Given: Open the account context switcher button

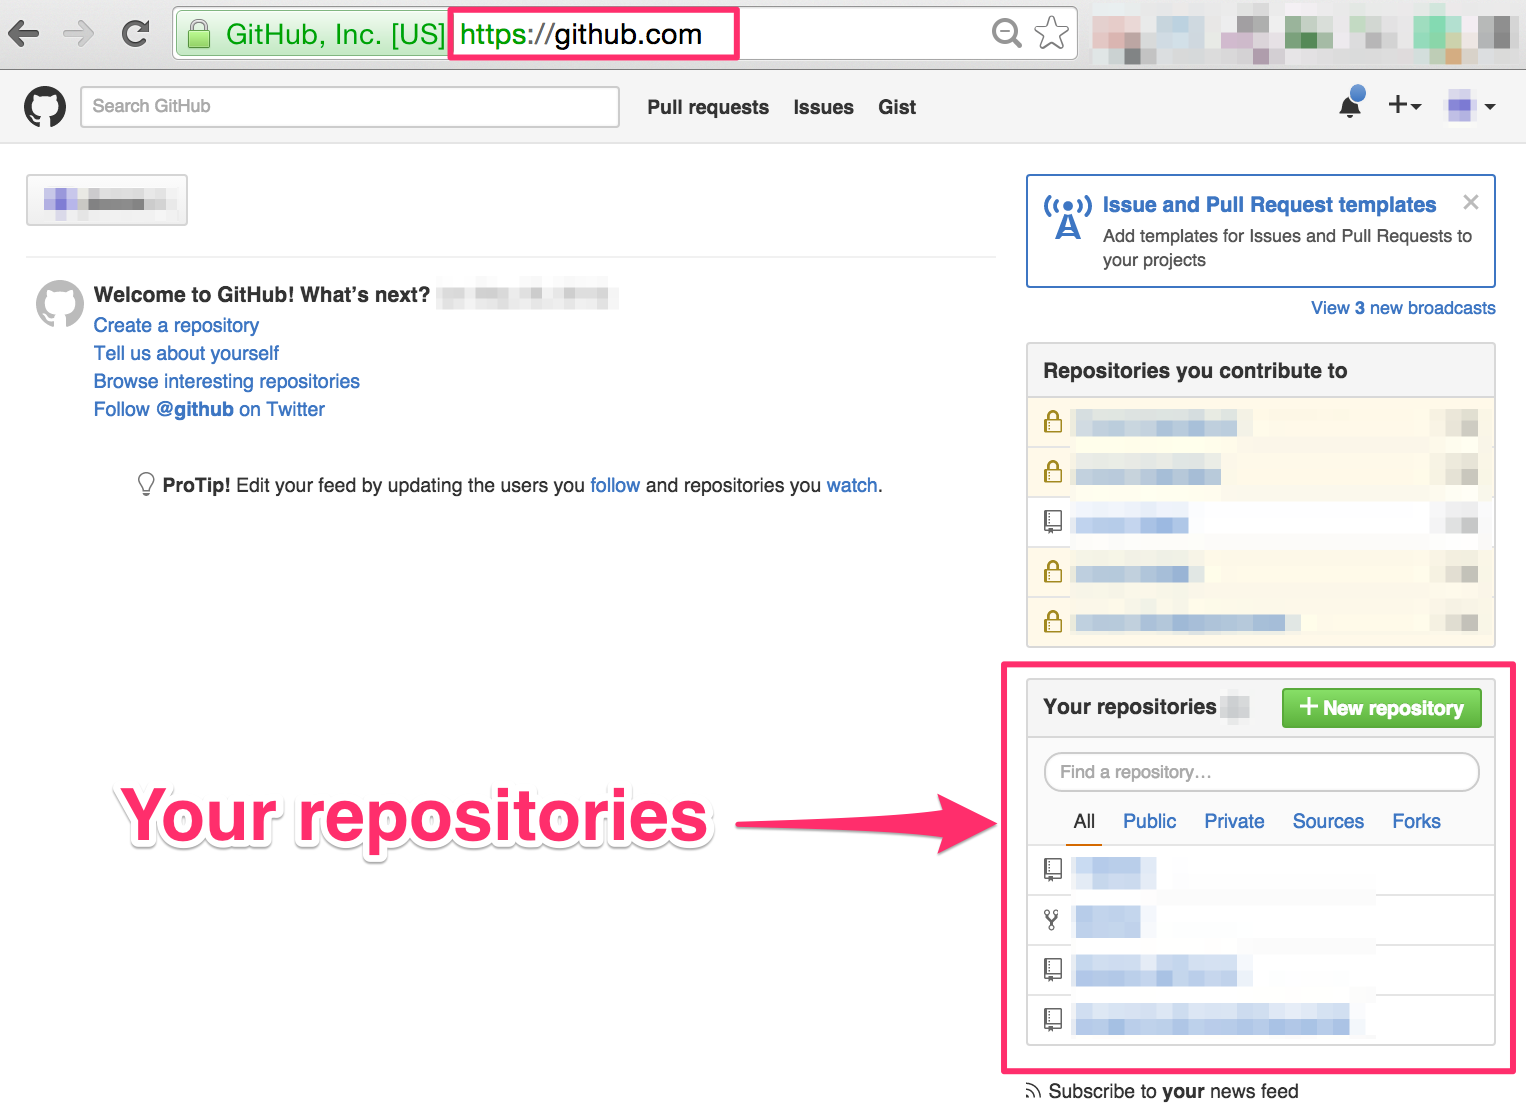Looking at the screenshot, I should [107, 200].
